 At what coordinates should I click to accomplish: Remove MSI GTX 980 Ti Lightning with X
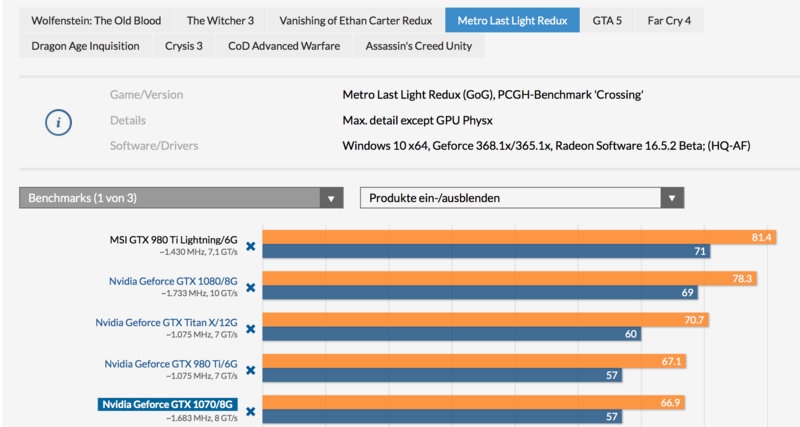251,246
